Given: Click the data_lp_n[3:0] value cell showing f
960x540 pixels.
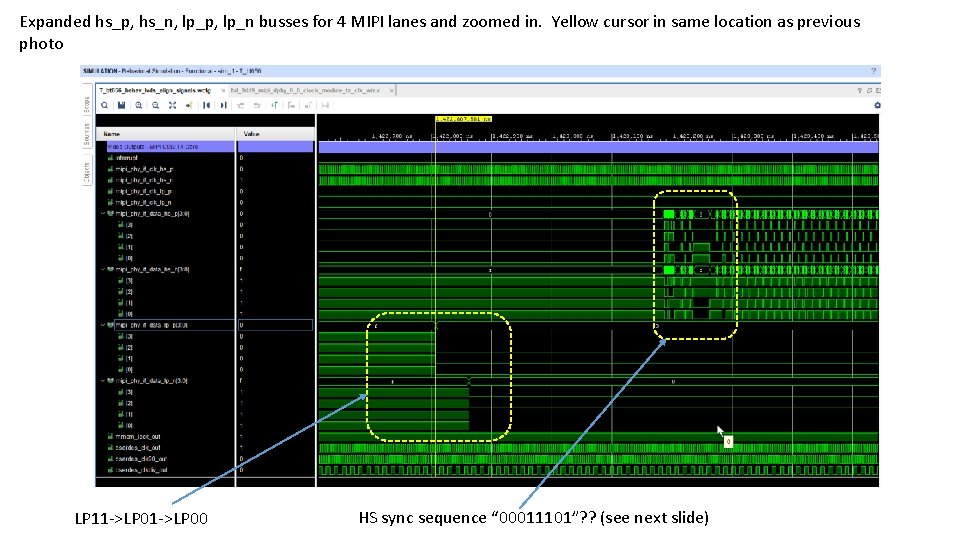Looking at the screenshot, I should pos(276,381).
